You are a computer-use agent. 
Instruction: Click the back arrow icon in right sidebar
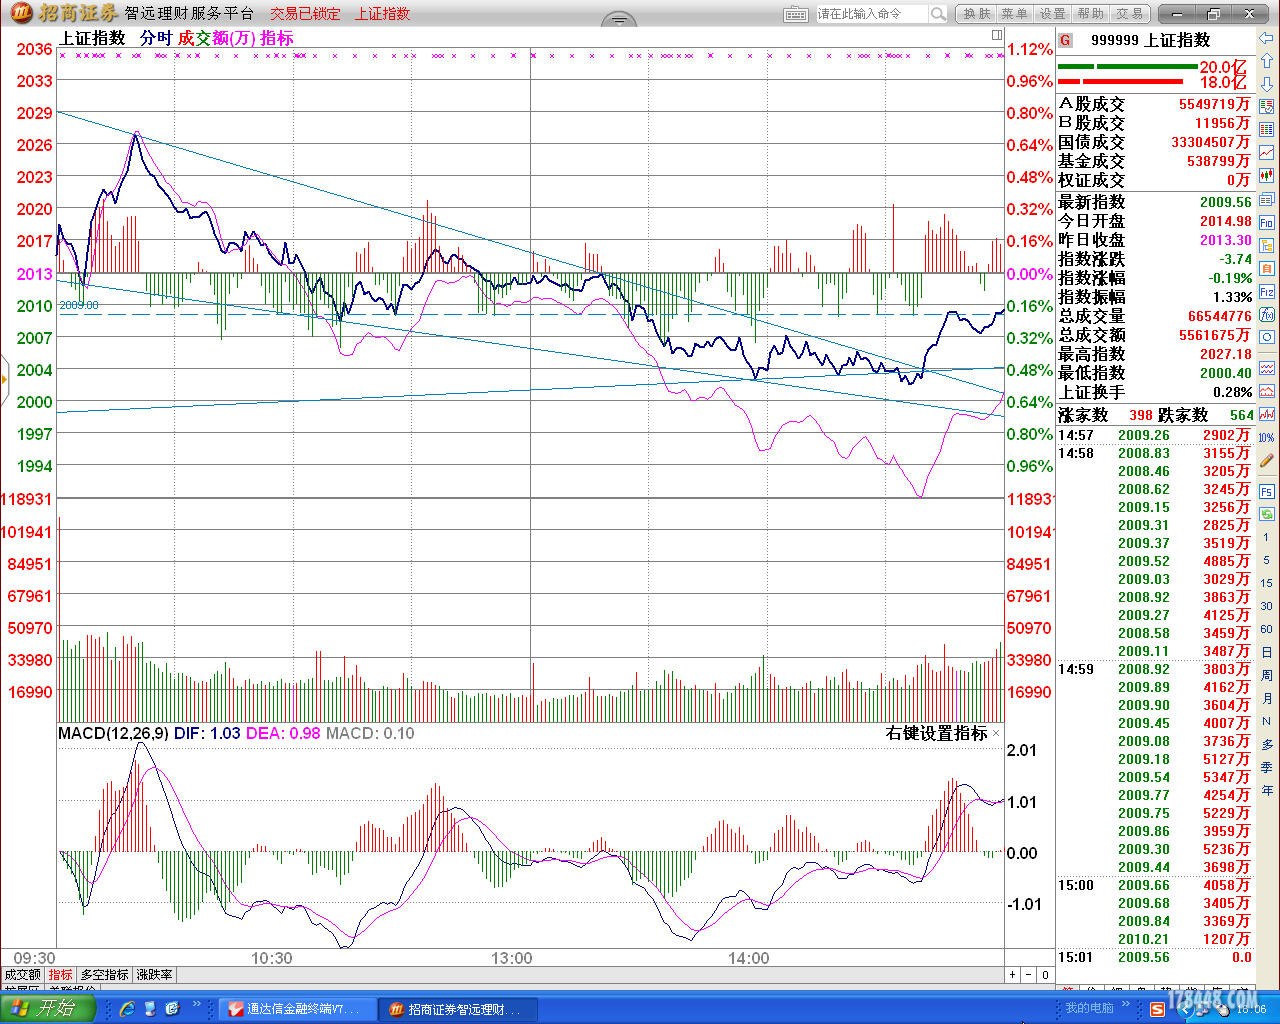(1267, 38)
